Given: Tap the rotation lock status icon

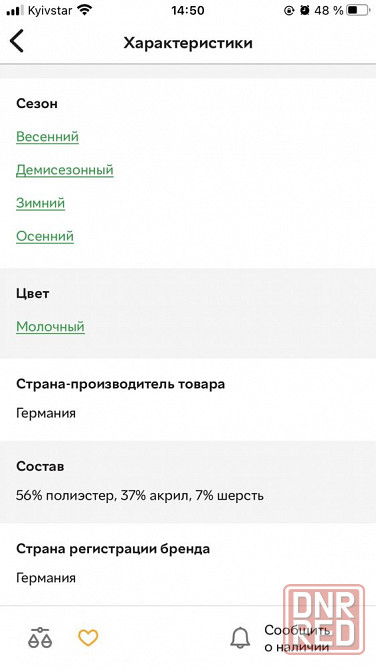Looking at the screenshot, I should point(289,10).
